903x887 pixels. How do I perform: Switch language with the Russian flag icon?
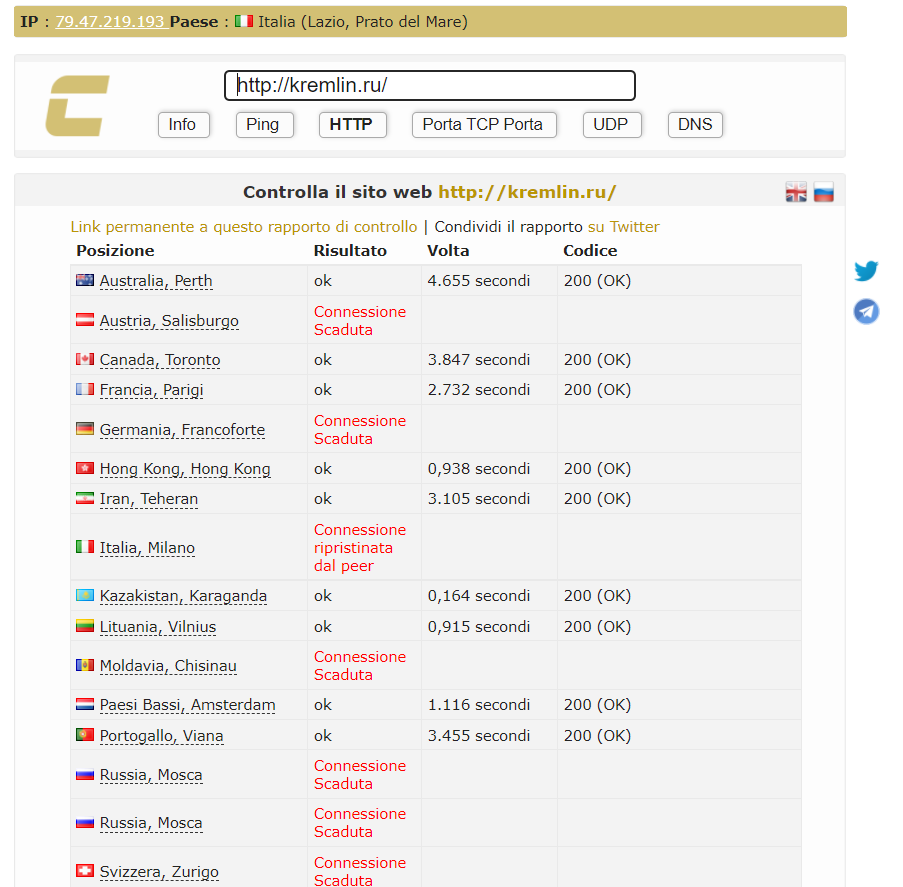[823, 193]
